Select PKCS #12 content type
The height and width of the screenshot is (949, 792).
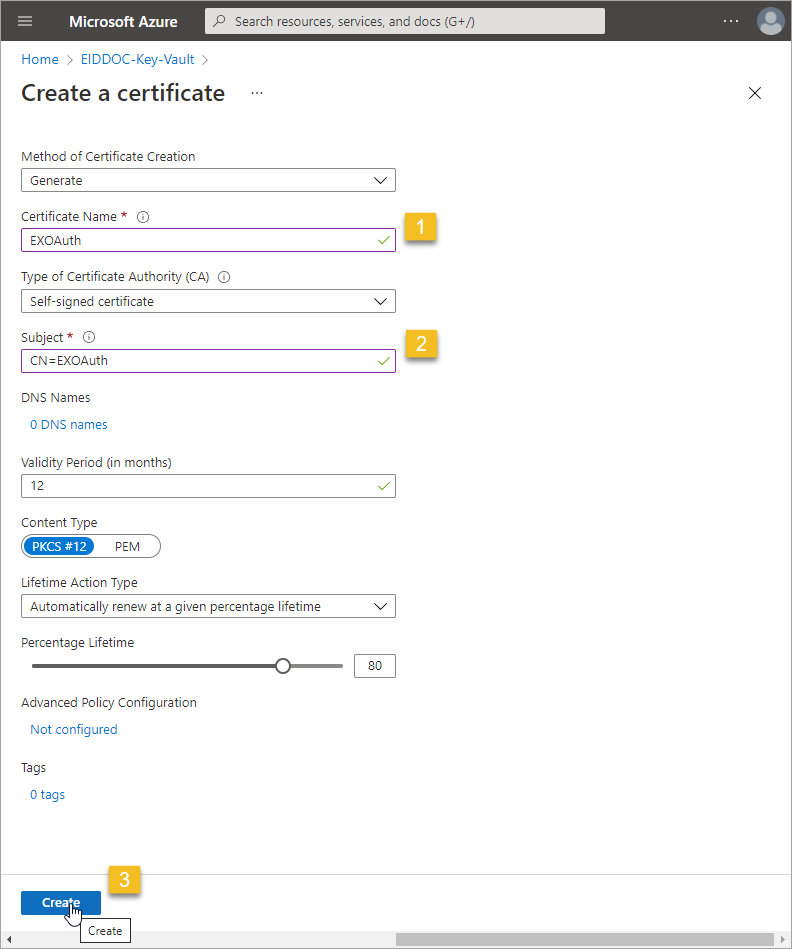[x=60, y=546]
